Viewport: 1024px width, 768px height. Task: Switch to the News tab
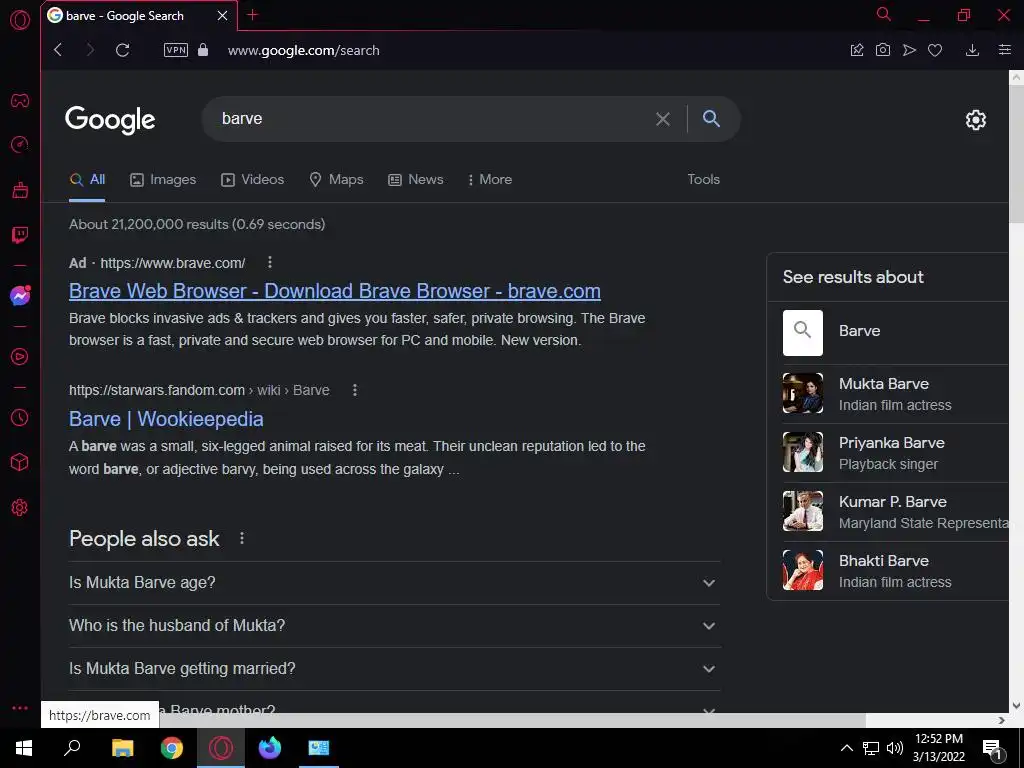click(416, 180)
